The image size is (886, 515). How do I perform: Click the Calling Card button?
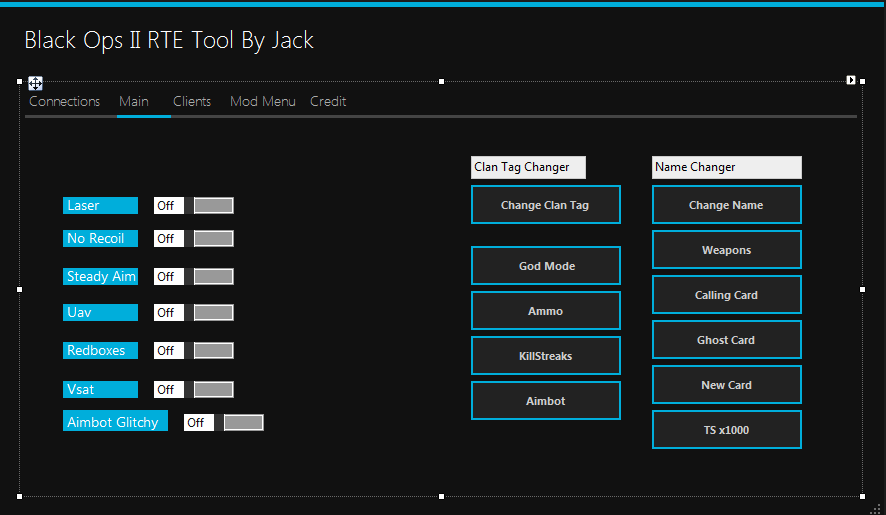727,295
